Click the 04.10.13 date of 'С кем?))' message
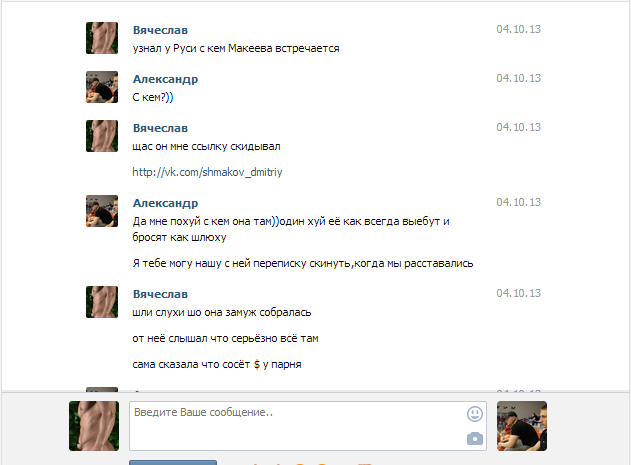The image size is (631, 465). [x=518, y=78]
